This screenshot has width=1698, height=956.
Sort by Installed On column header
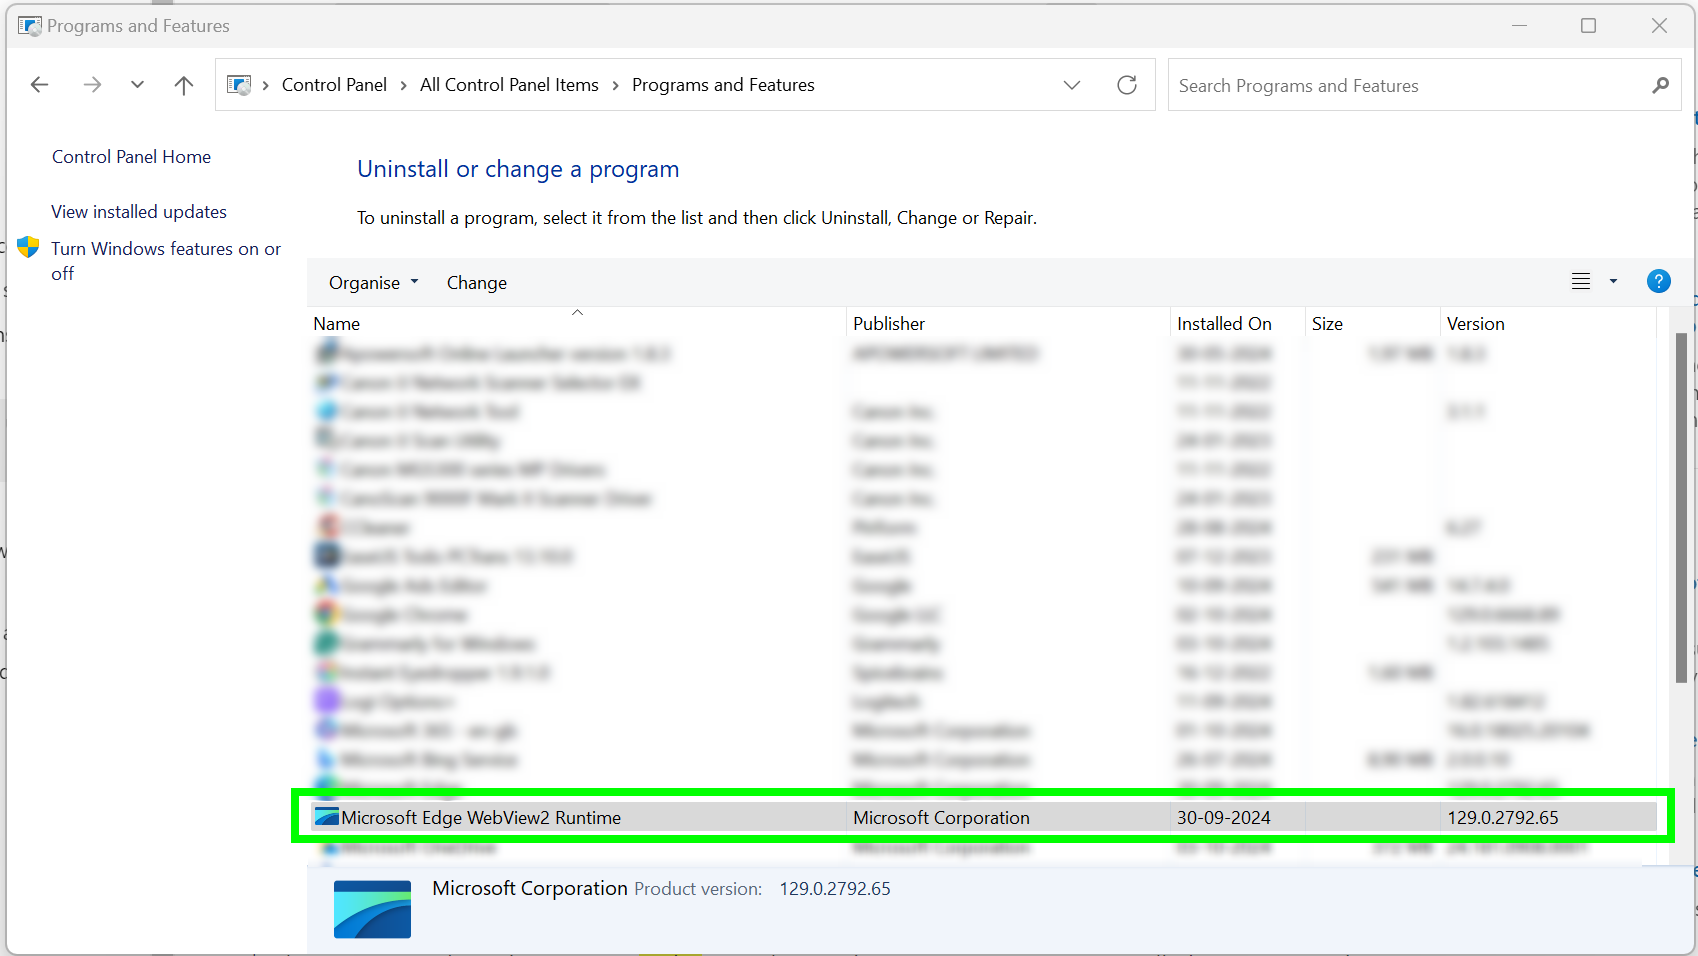coord(1238,324)
